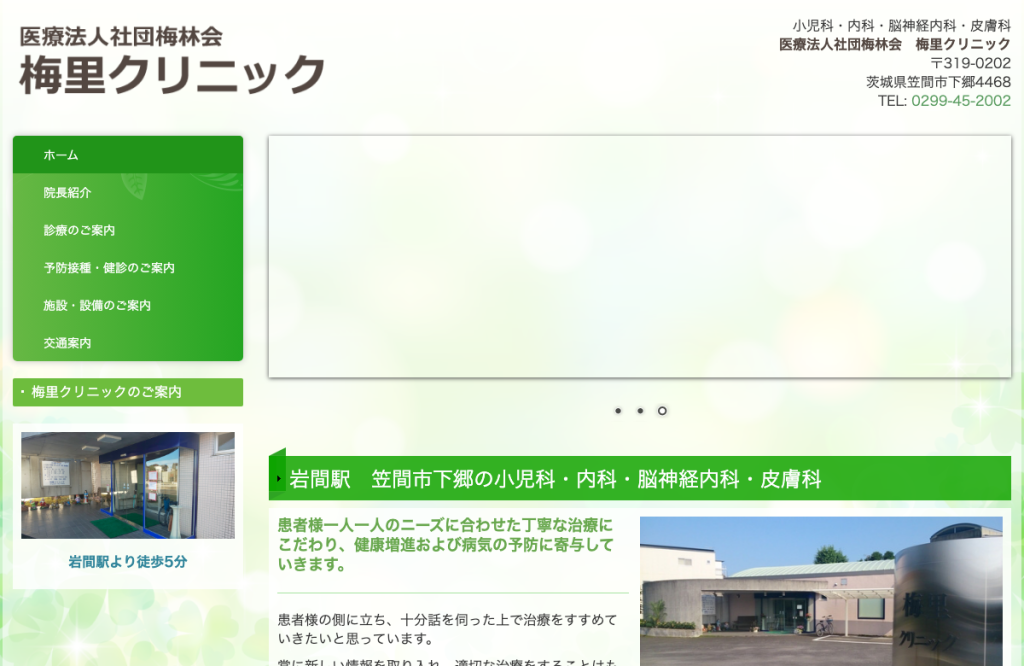Image resolution: width=1024 pixels, height=666 pixels.
Task: Select 予防接種・健診のご案内 in sidebar
Action: 128,268
